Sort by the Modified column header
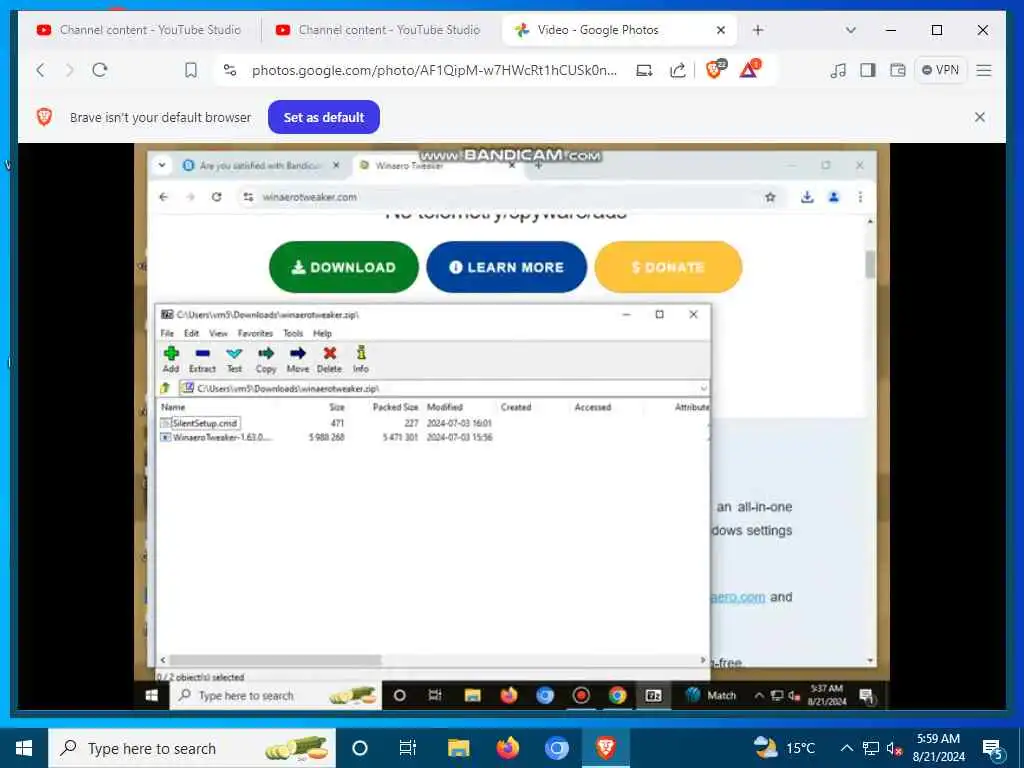 [445, 407]
